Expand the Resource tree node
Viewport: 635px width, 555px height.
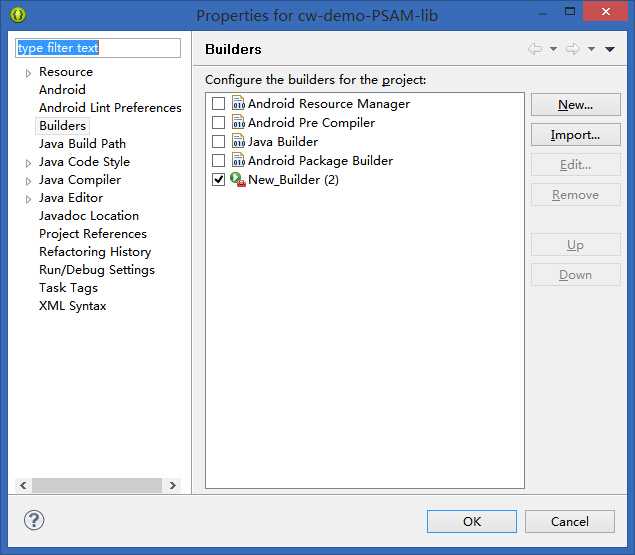[28, 73]
